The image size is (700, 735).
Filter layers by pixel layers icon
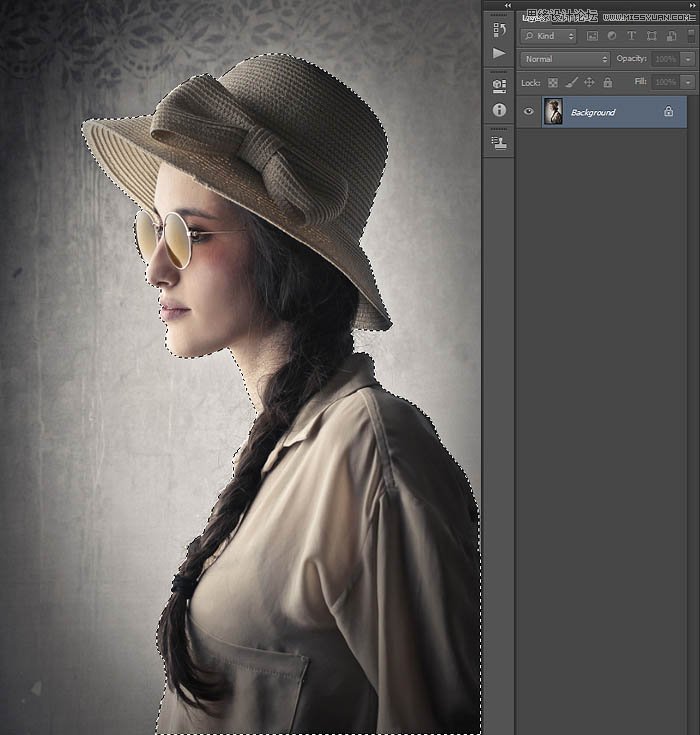point(592,36)
